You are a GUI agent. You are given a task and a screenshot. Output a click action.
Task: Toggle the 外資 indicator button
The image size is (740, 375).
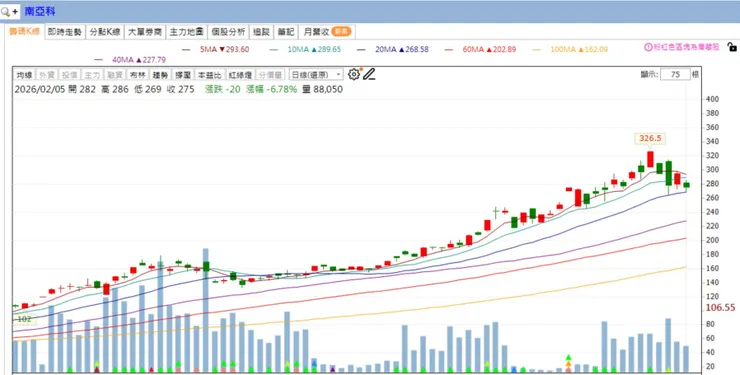click(47, 75)
